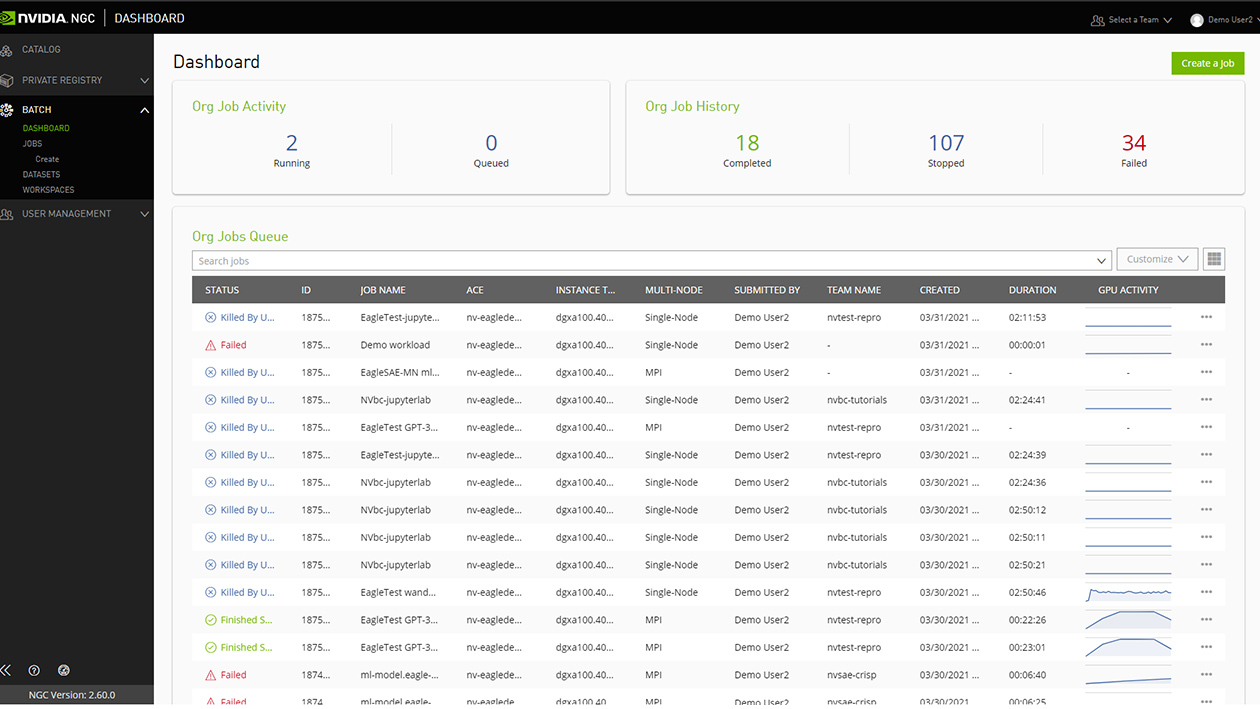Click the User Management sidebar icon
Image resolution: width=1260 pixels, height=709 pixels.
[x=8, y=213]
